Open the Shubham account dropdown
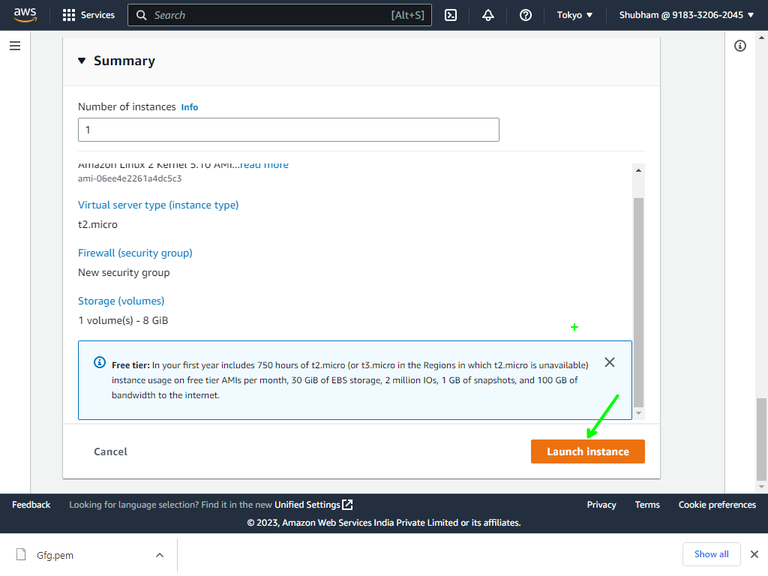The width and height of the screenshot is (768, 576). tap(686, 15)
